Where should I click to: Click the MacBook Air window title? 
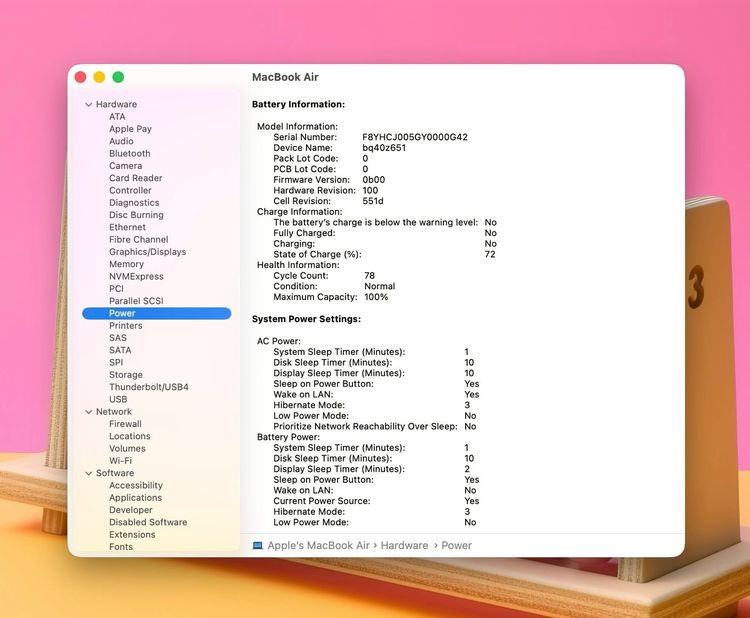click(285, 77)
